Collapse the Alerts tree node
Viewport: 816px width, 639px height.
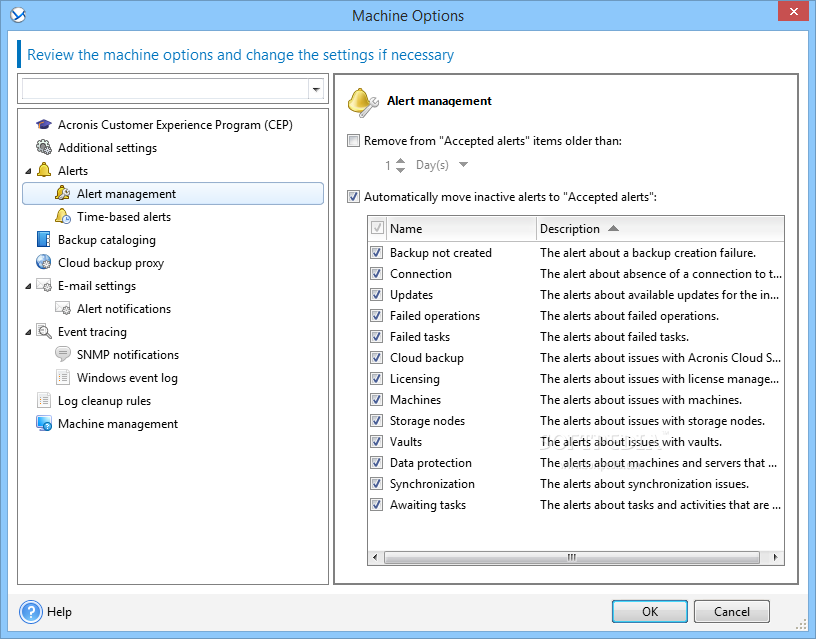(x=28, y=171)
